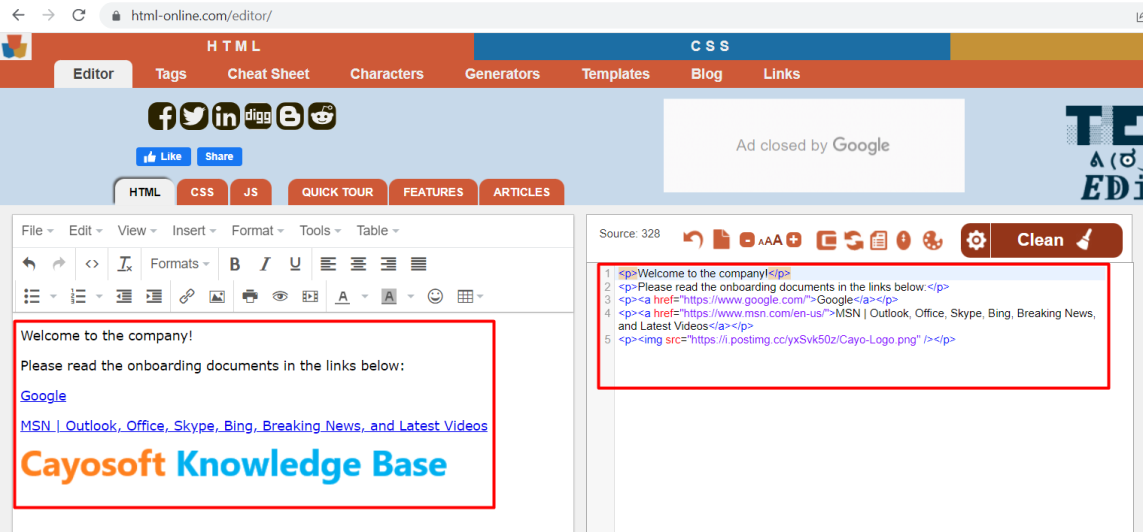Viewport: 1143px width, 532px height.
Task: Align text center
Action: click(x=359, y=264)
